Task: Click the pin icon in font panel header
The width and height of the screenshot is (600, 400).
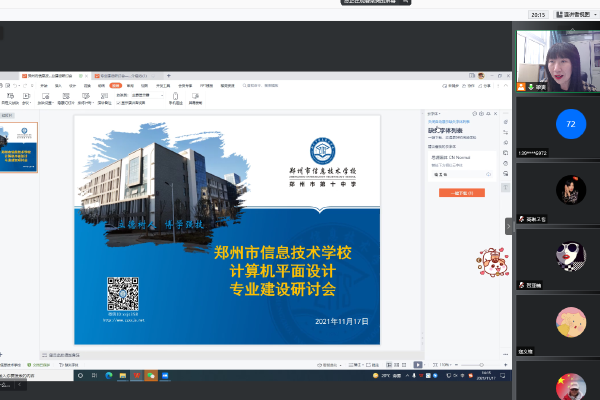Action: 488,114
